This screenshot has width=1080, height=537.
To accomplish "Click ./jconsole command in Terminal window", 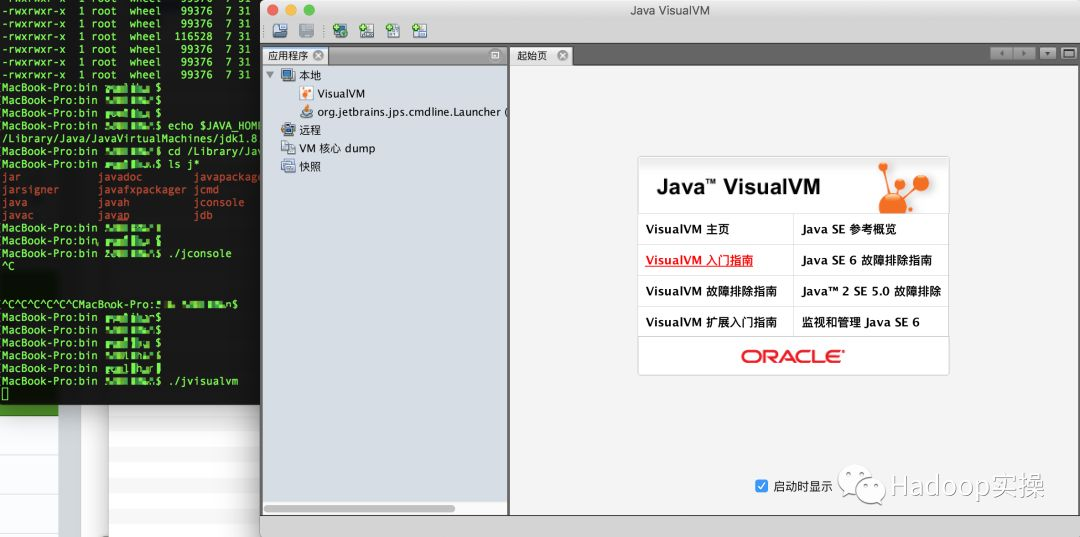I will 200,253.
